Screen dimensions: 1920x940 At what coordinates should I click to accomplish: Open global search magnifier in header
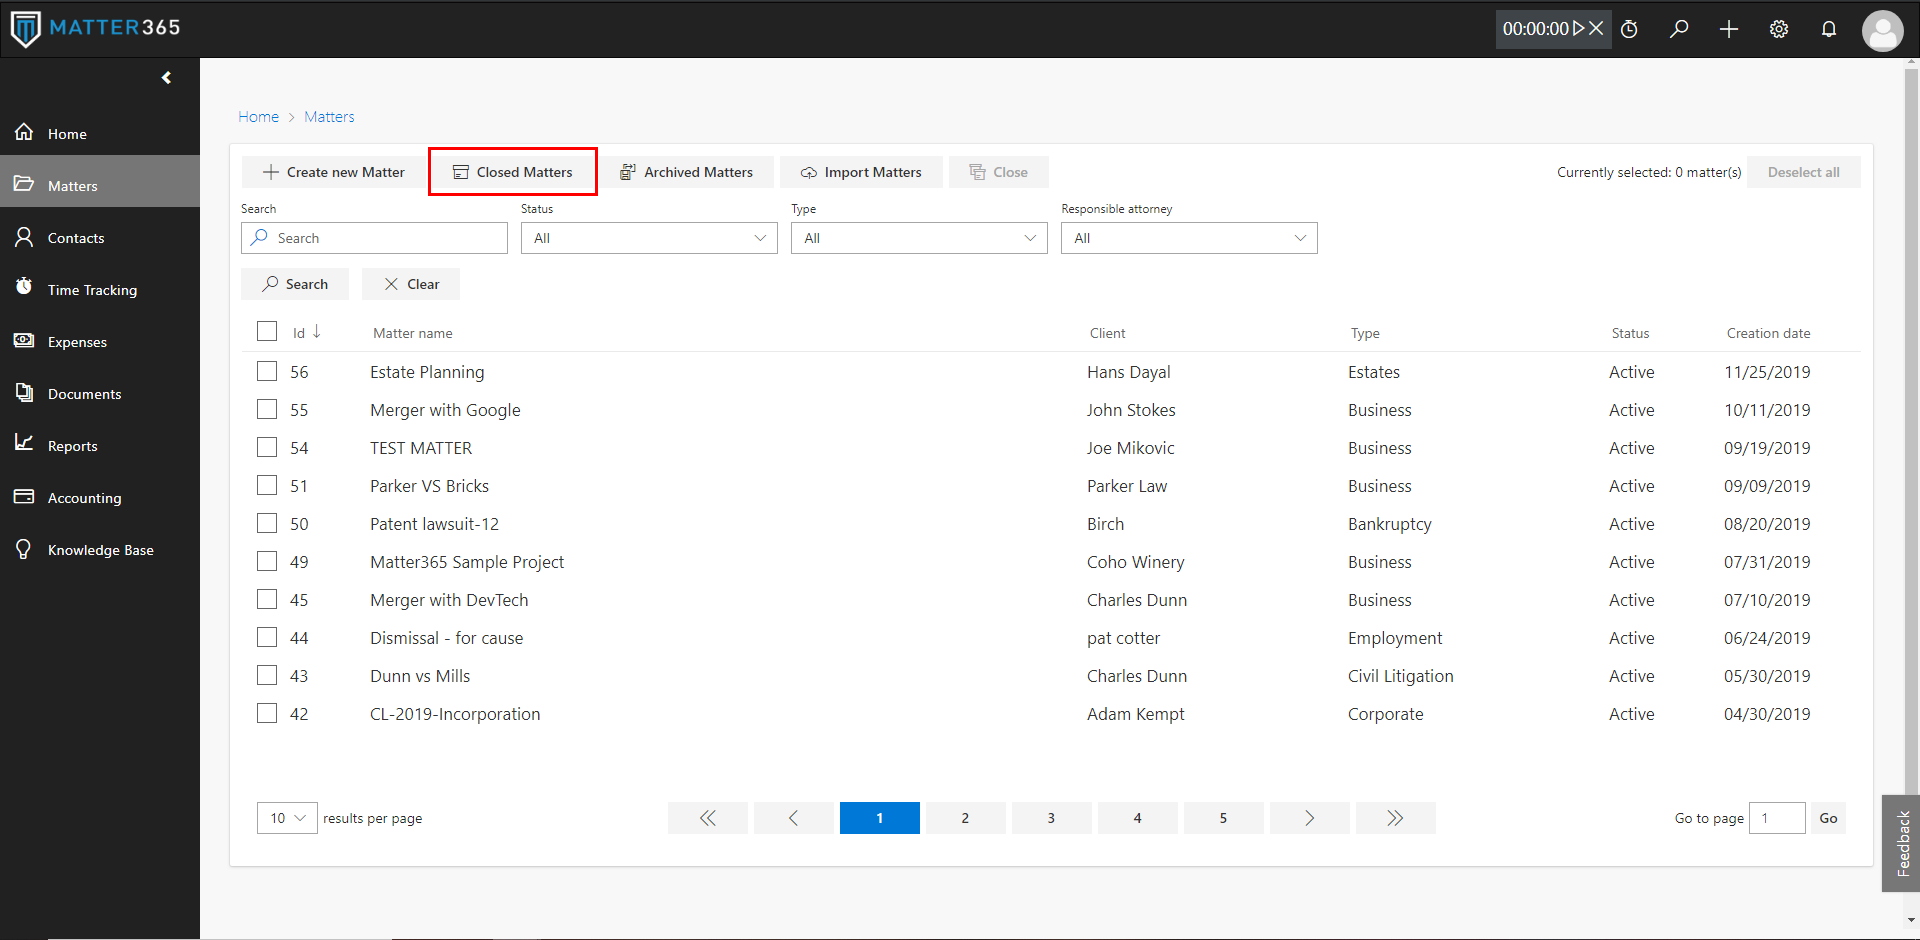tap(1679, 29)
